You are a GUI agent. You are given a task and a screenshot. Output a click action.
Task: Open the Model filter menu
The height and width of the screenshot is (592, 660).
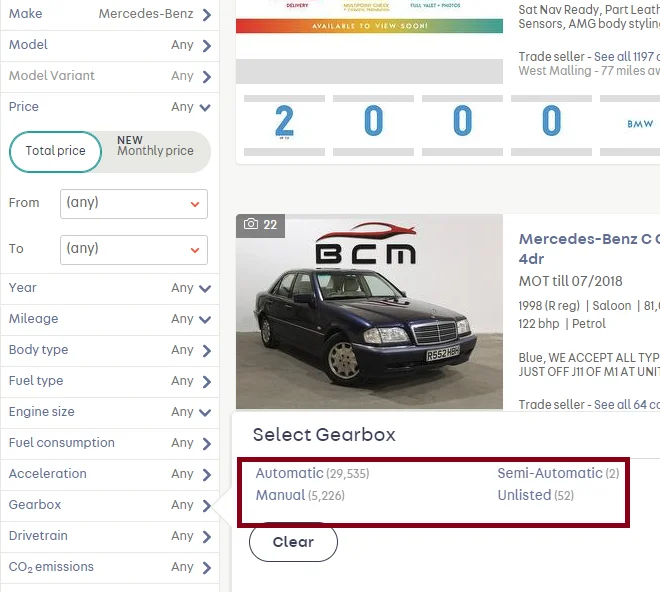(109, 45)
